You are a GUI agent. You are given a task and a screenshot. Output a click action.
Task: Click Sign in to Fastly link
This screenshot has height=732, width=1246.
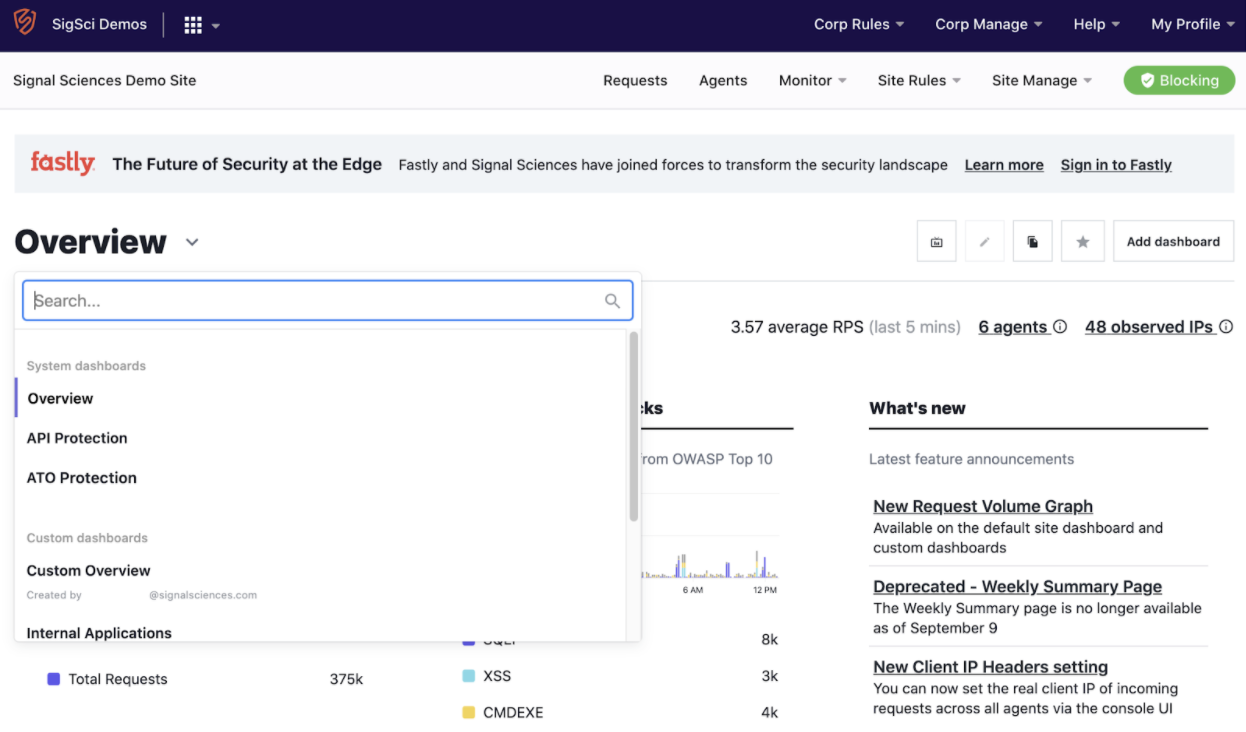pyautogui.click(x=1116, y=165)
